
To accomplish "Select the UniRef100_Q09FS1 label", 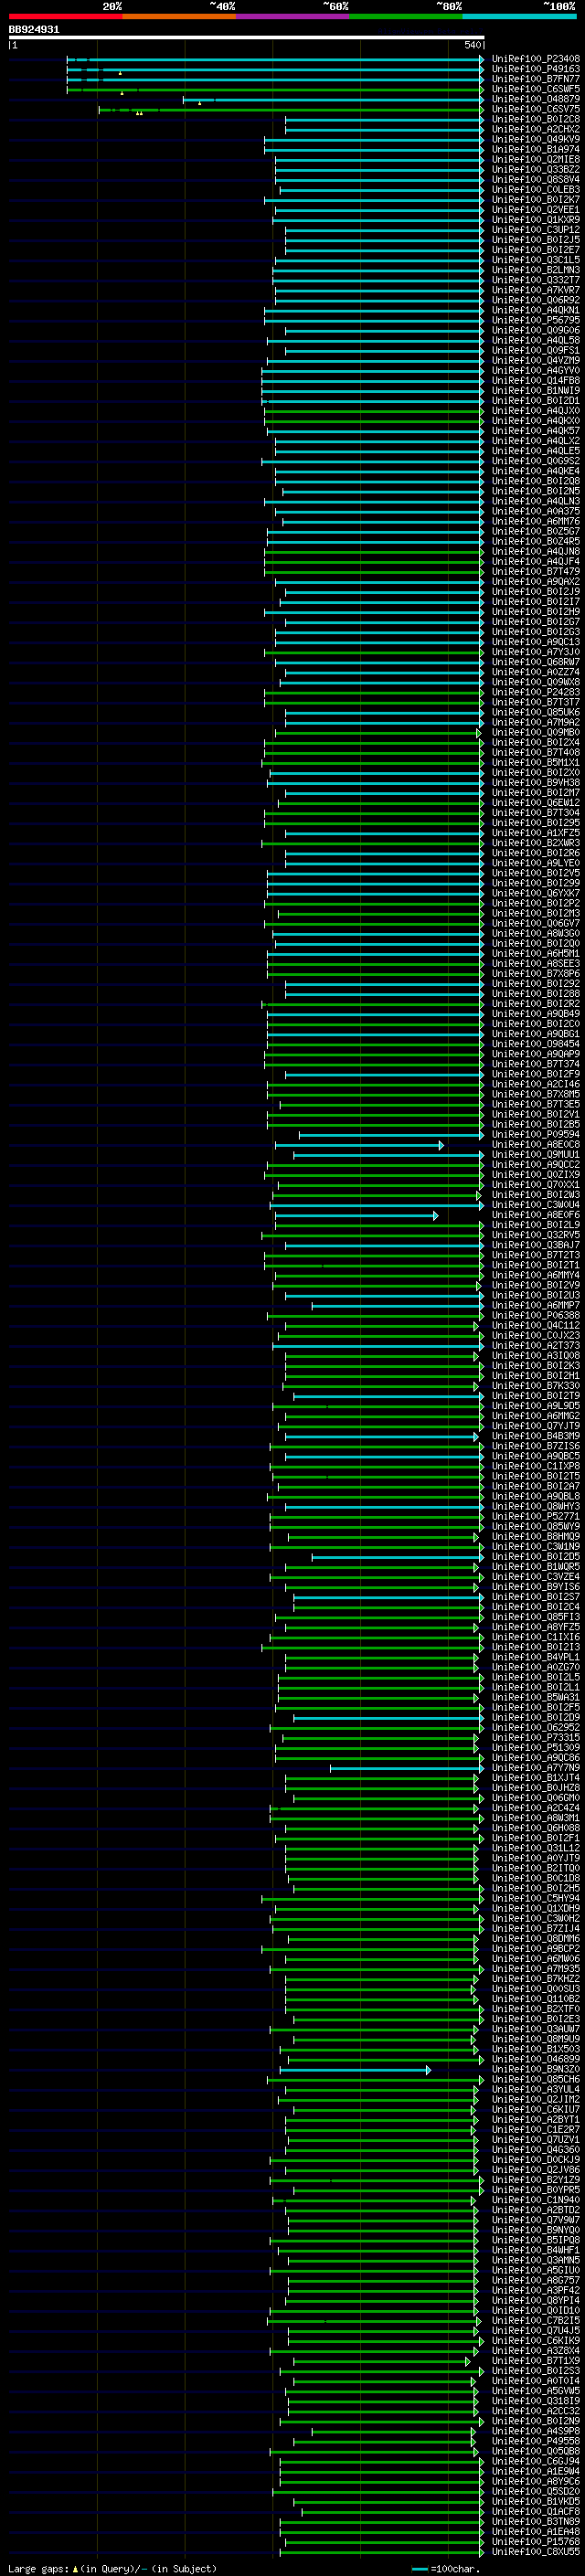I will [536, 350].
